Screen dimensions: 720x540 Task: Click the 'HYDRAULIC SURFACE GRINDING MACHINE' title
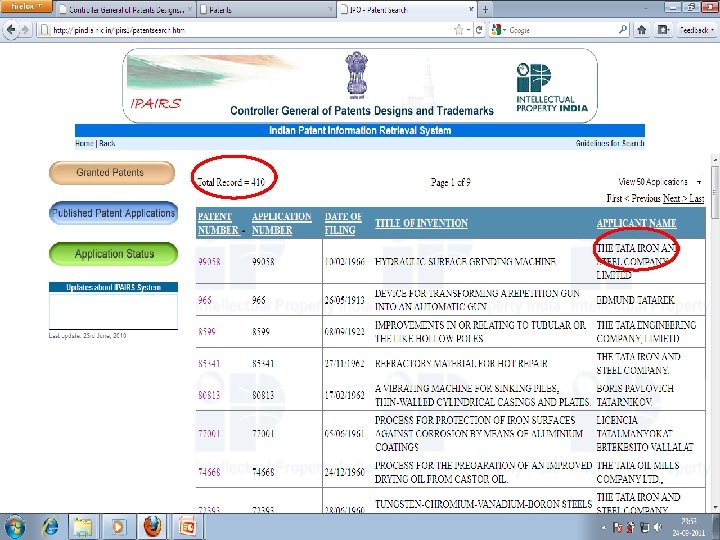click(x=465, y=262)
